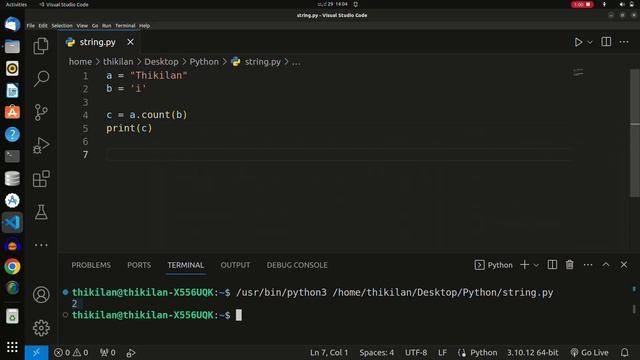Open the Terminal menu
640x360 pixels.
coord(125,26)
